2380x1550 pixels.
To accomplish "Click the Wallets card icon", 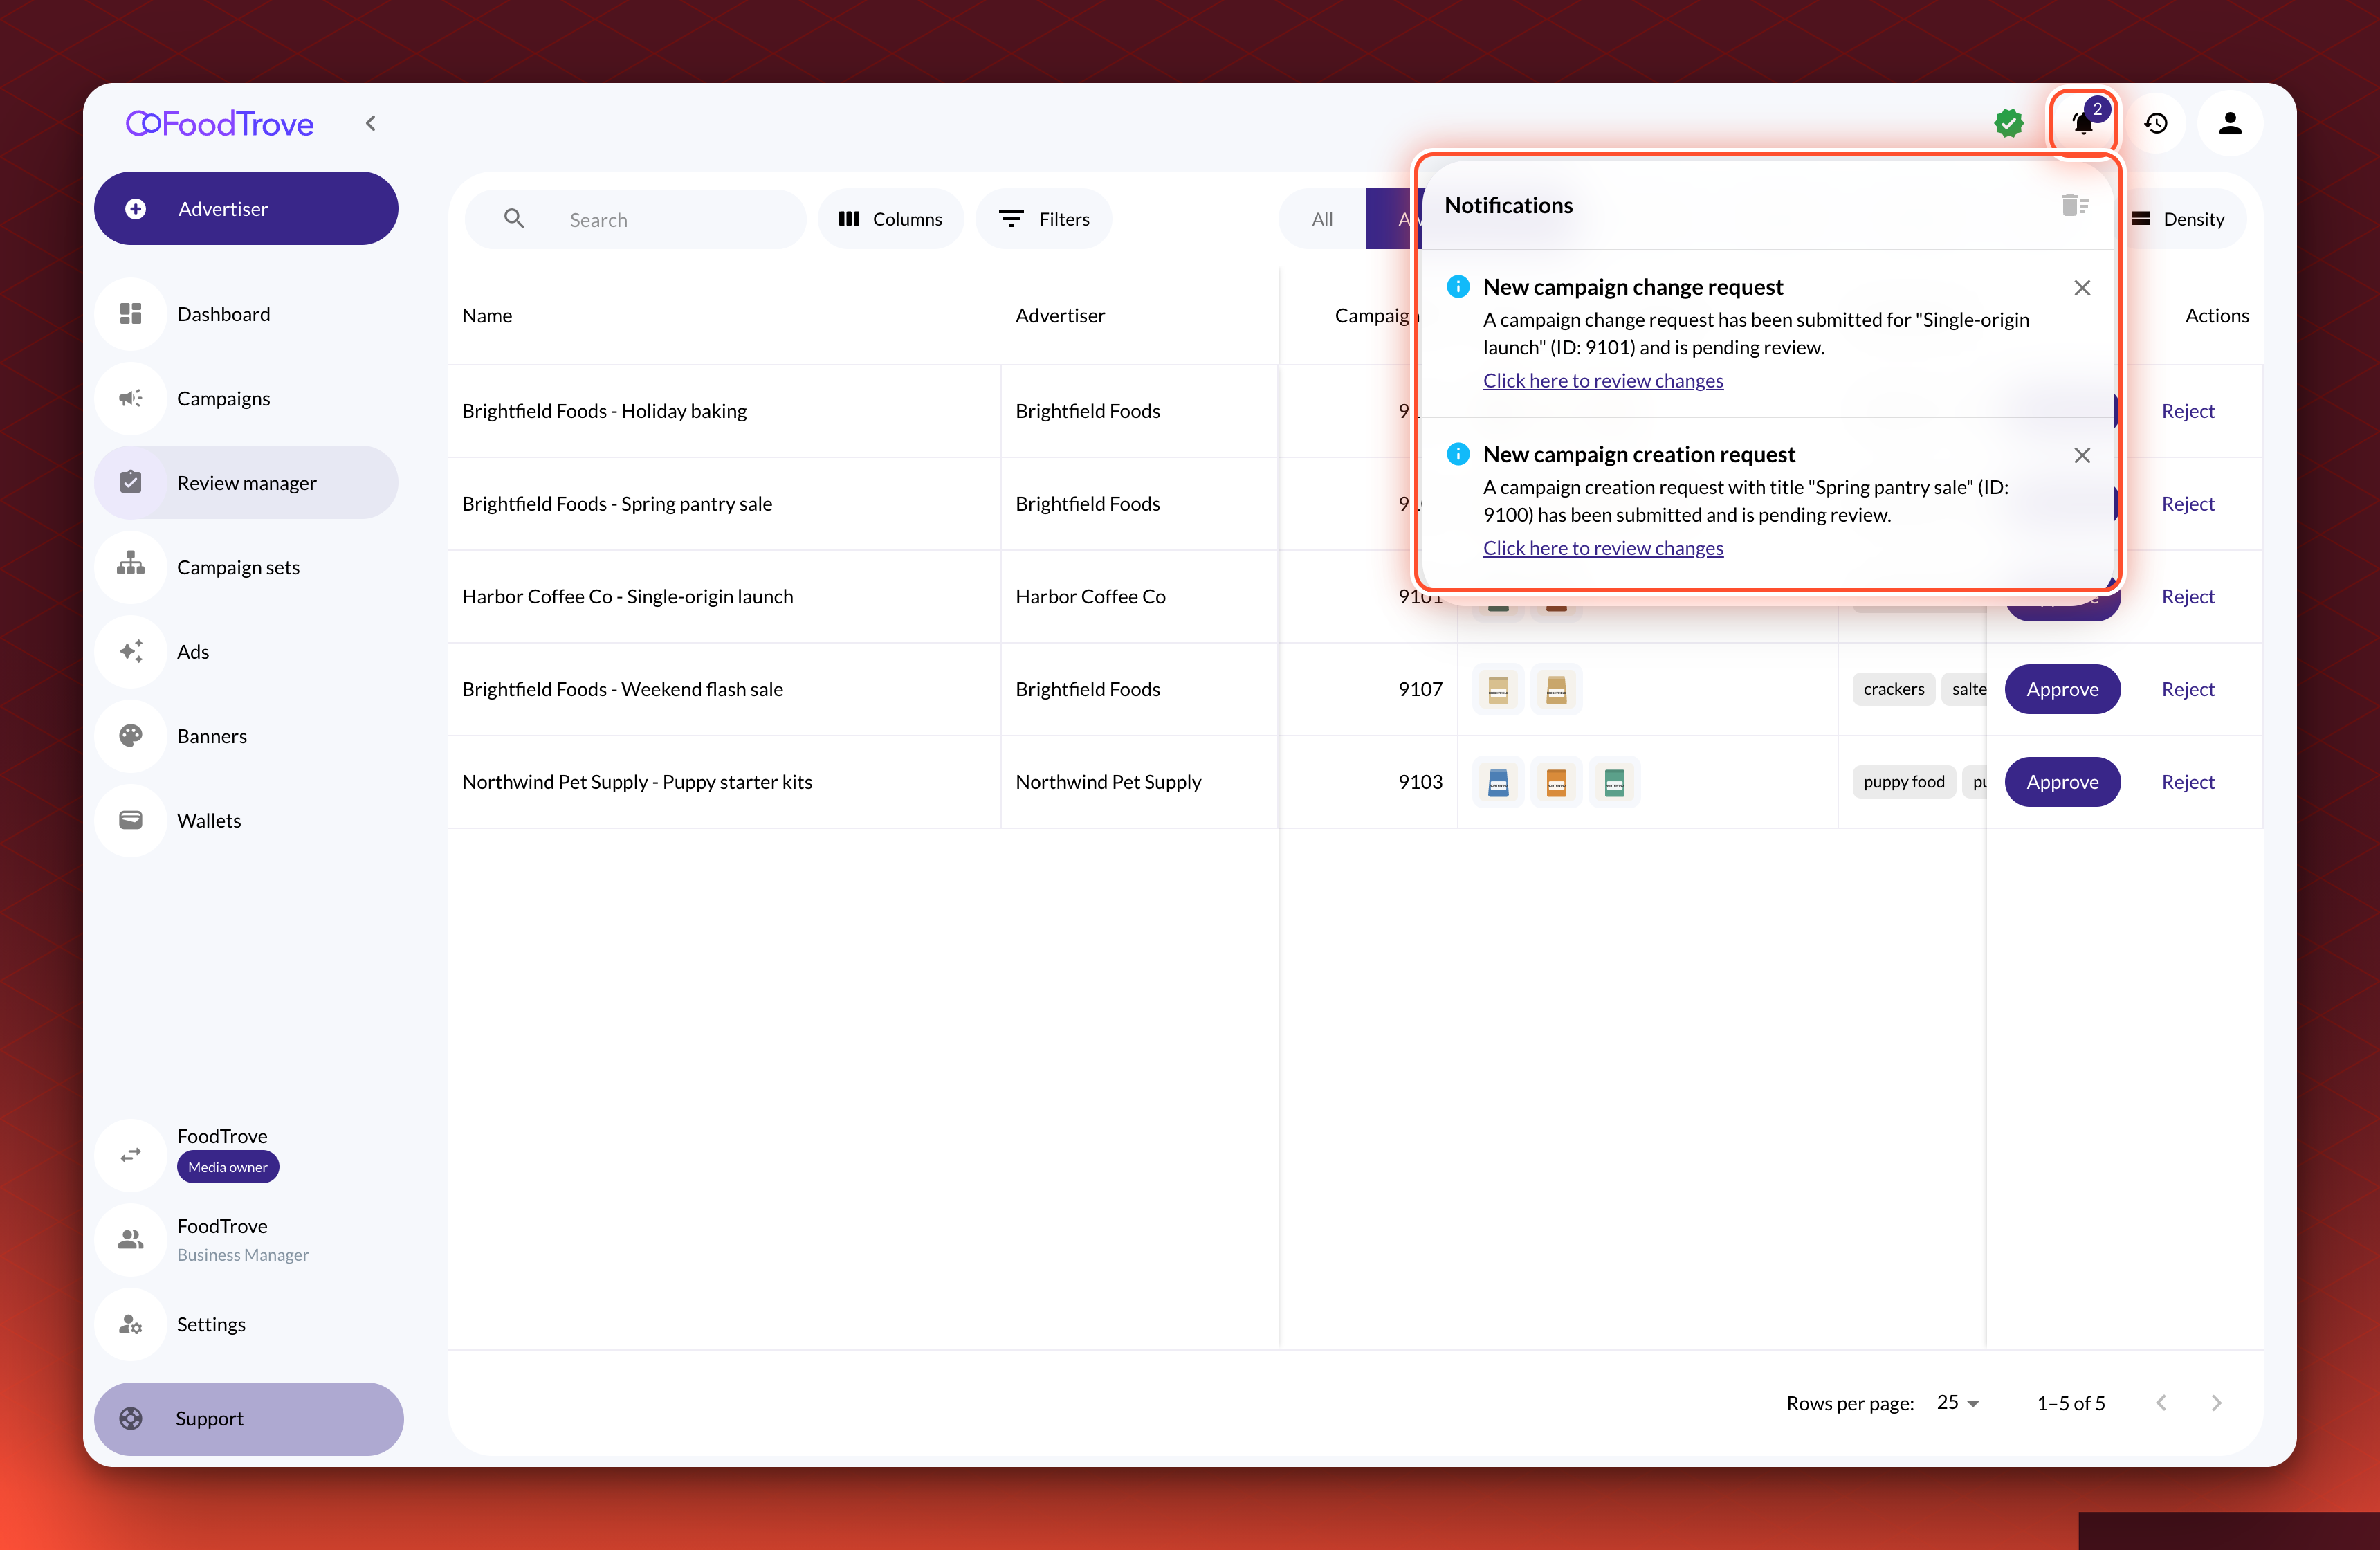I will click(x=131, y=820).
